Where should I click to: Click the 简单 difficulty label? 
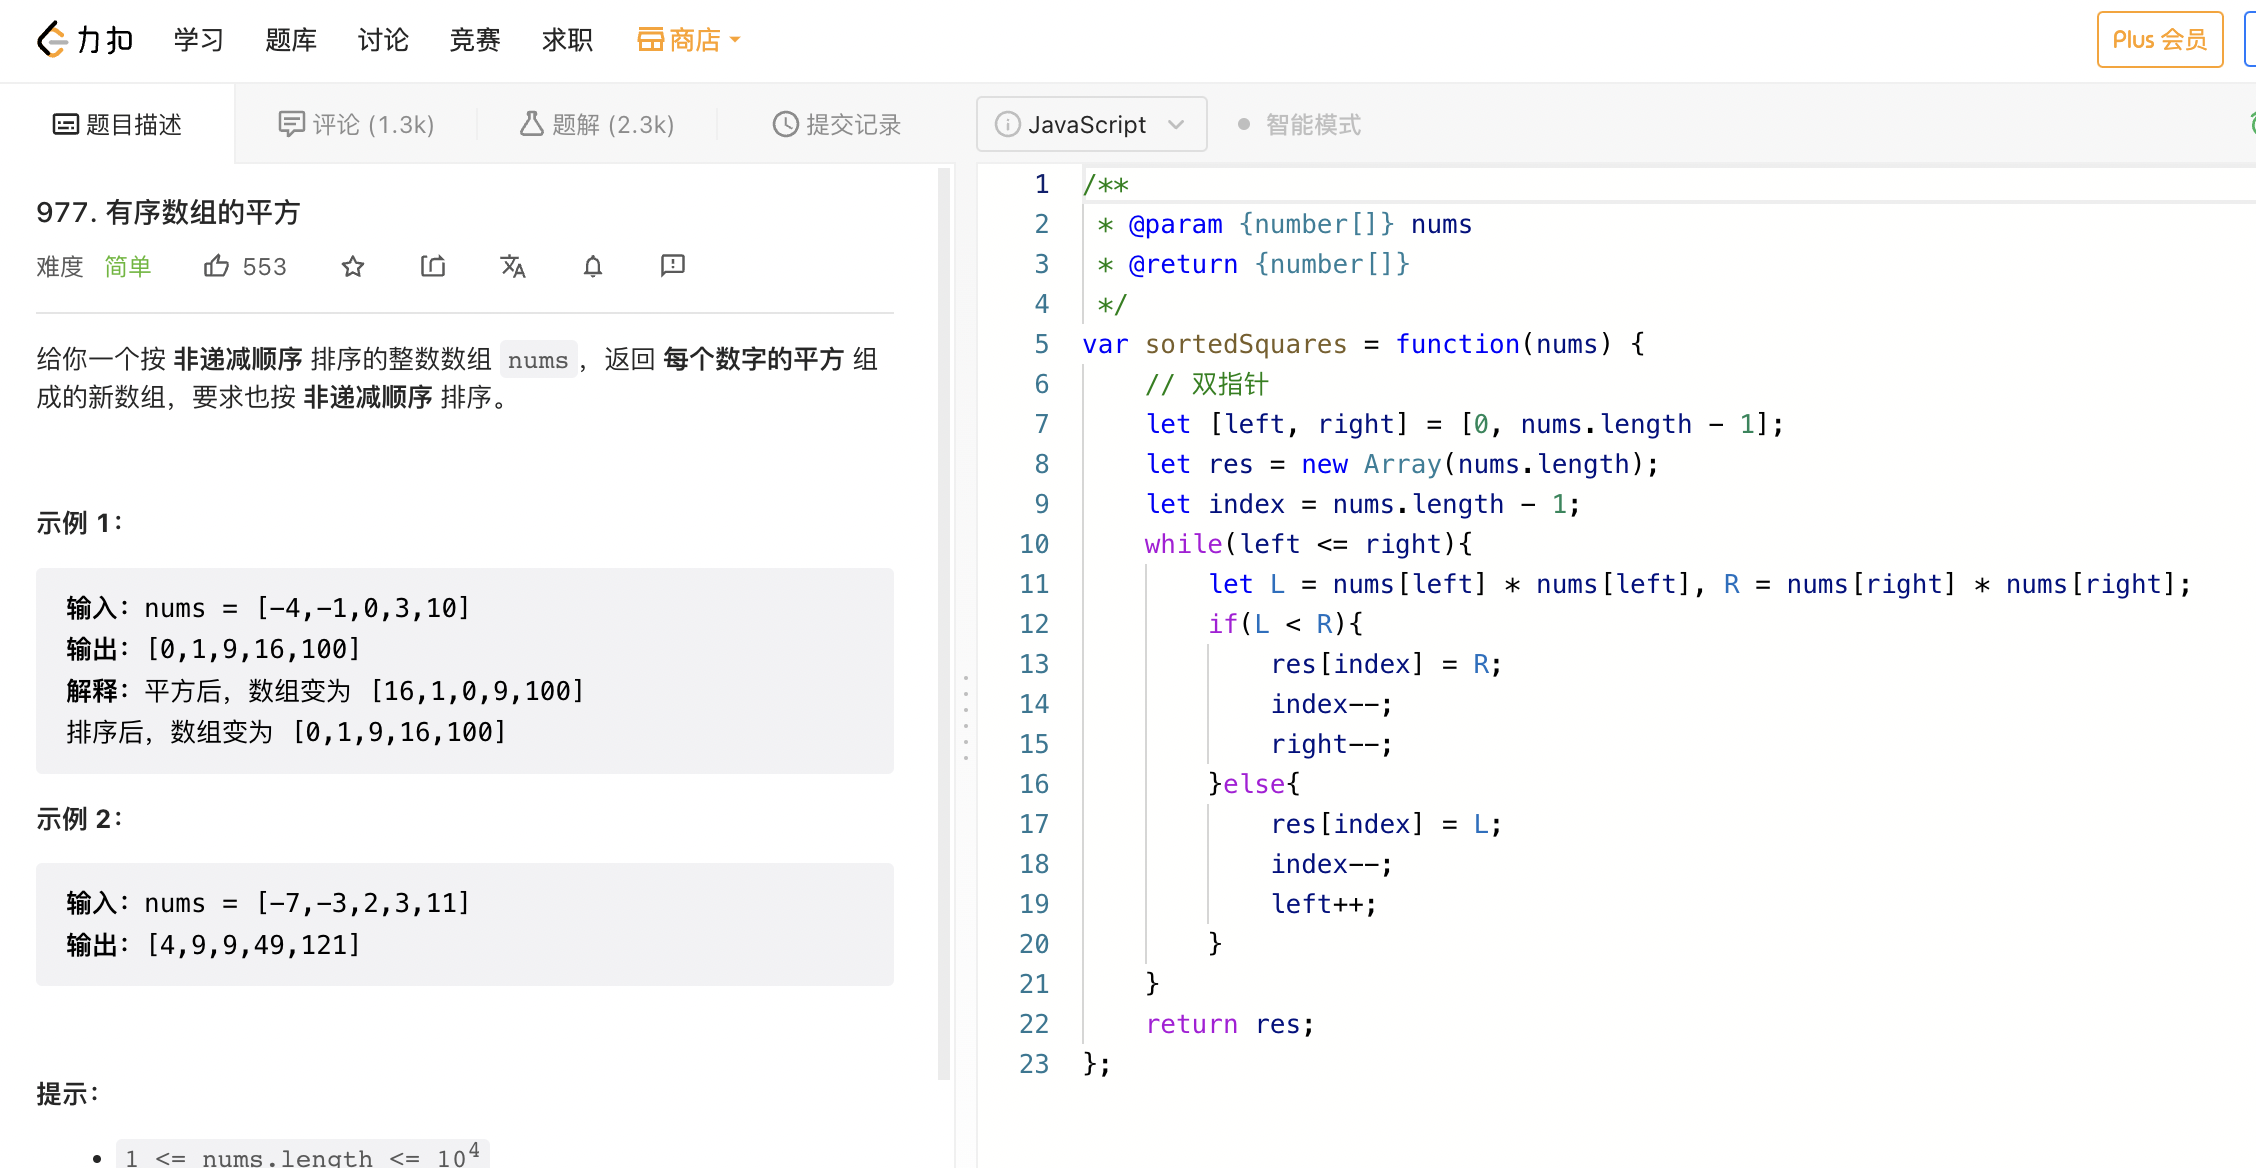click(128, 266)
